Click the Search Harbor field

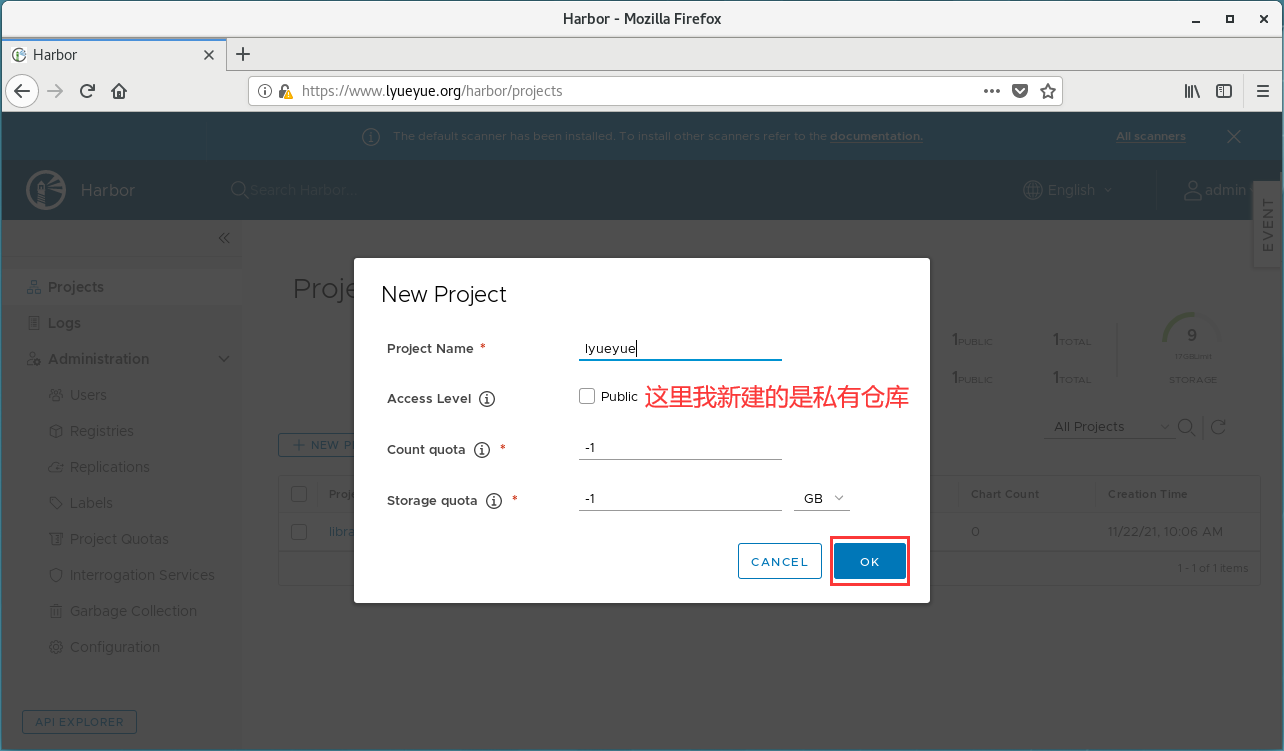pos(298,190)
